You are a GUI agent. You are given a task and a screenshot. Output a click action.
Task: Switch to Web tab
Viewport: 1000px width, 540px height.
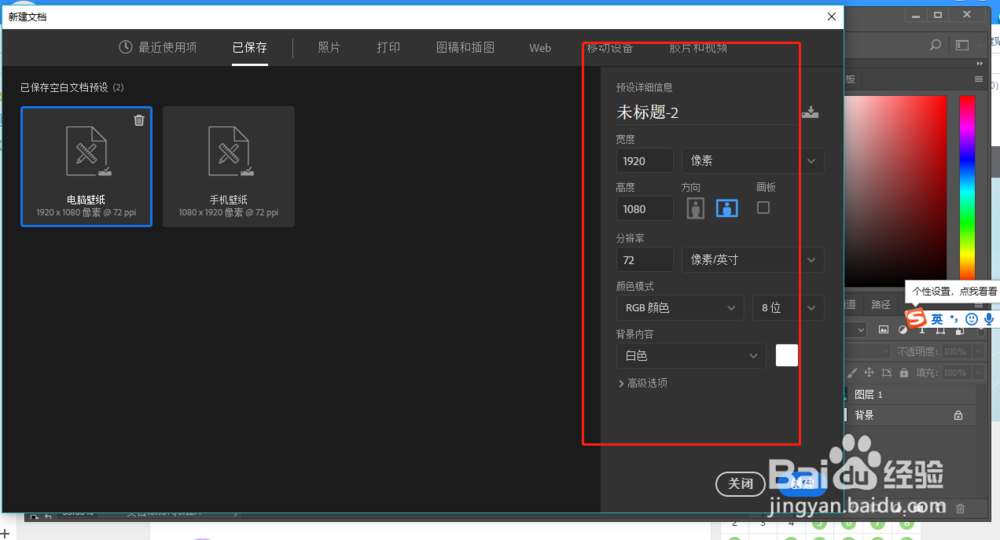(x=540, y=48)
